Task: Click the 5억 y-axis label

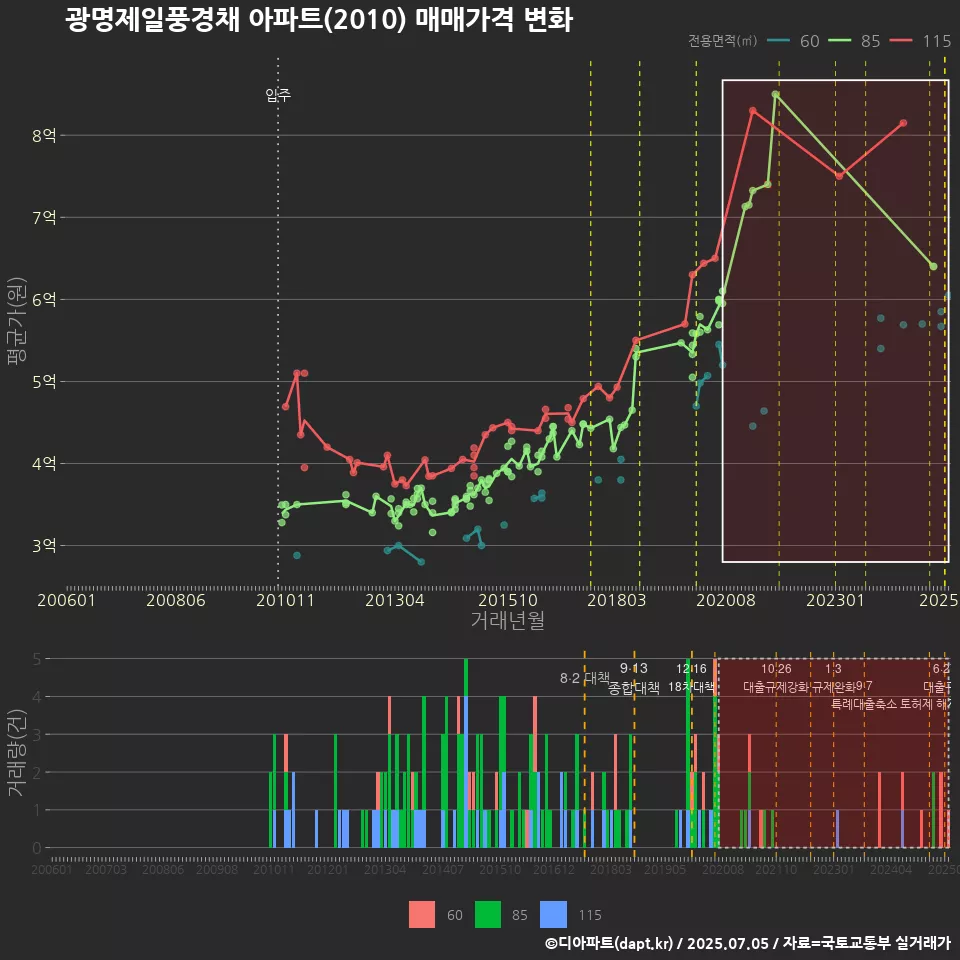Action: (44, 381)
